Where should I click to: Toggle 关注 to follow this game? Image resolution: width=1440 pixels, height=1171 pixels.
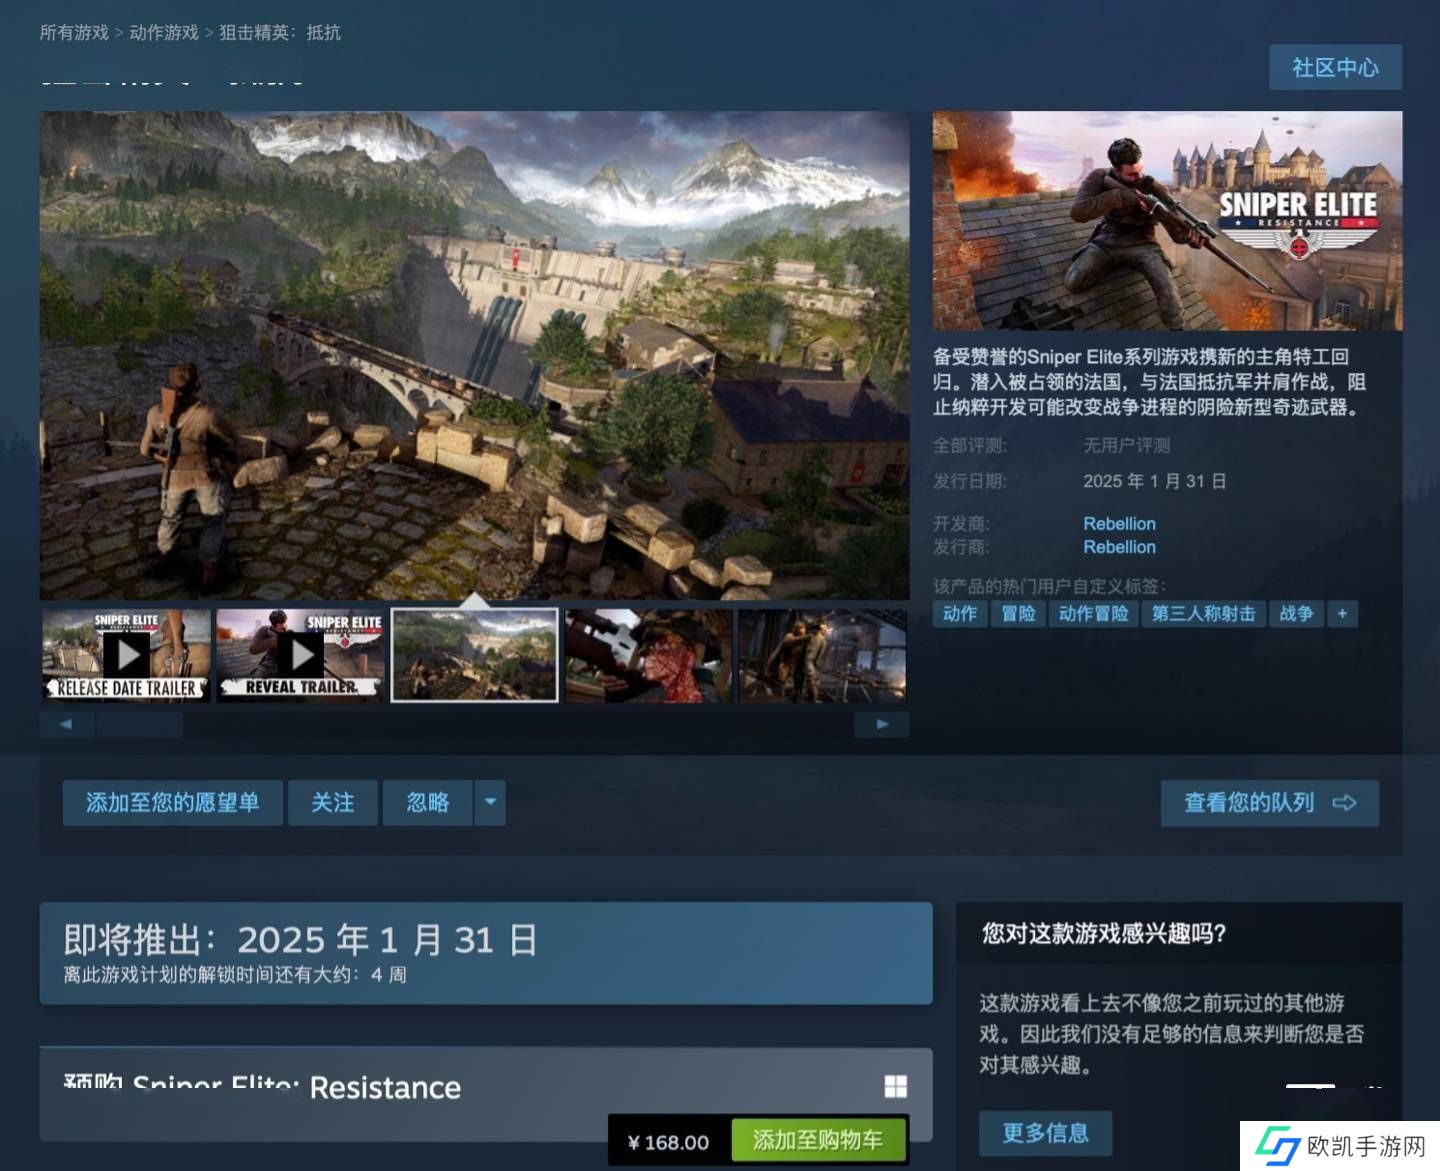332,802
